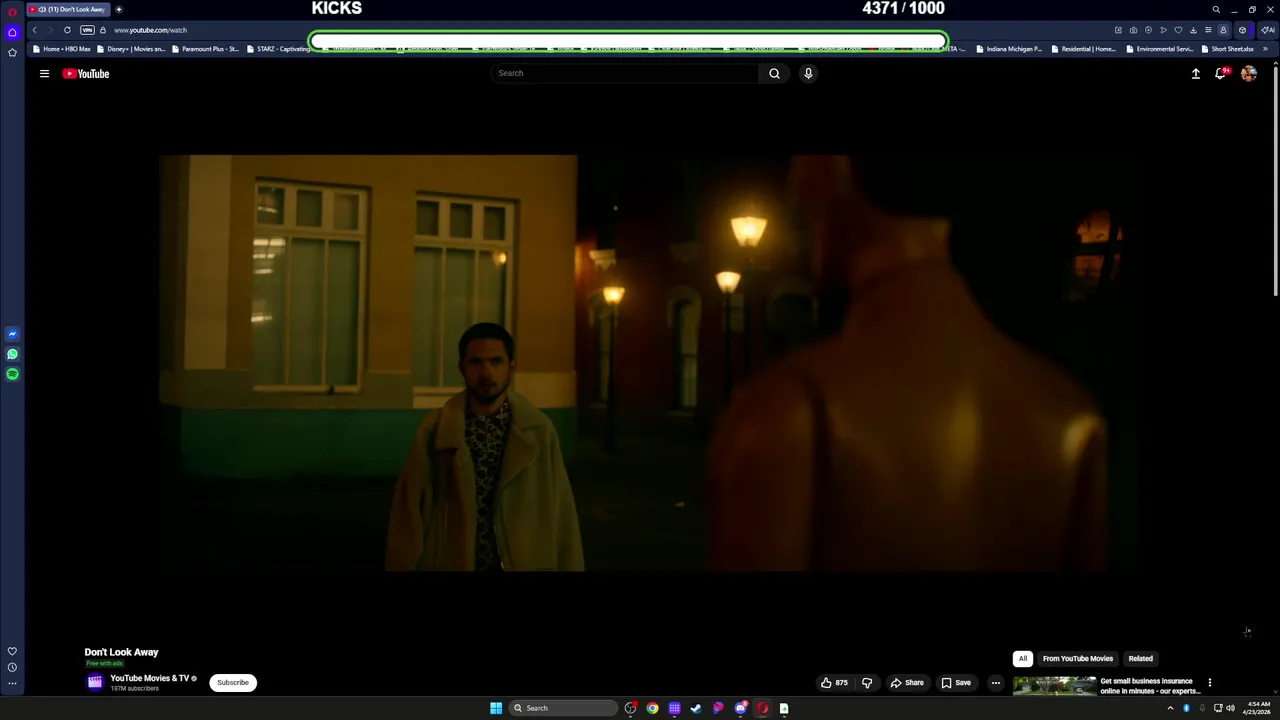
Task: Click Windows taskbar search box
Action: [564, 708]
